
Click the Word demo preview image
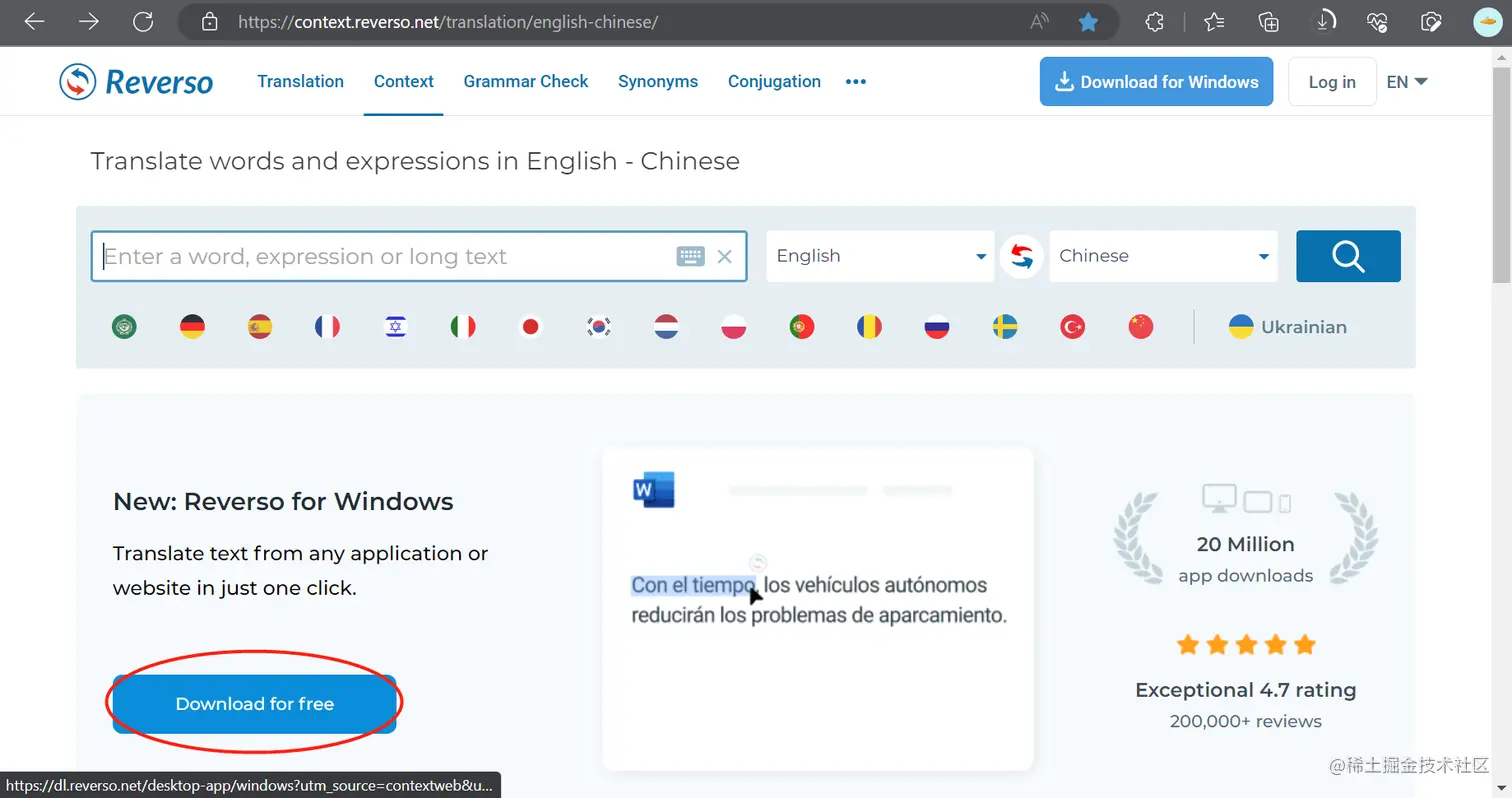(x=818, y=609)
